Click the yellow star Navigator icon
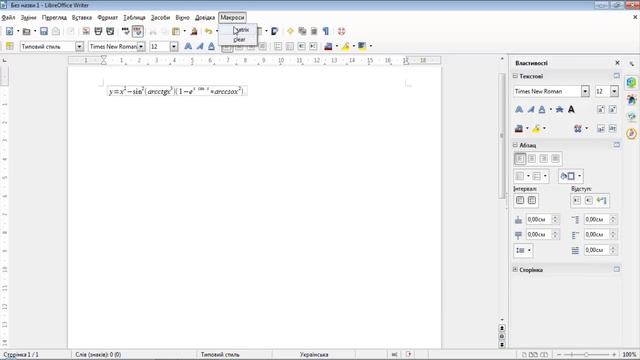The image size is (640, 360). pyautogui.click(x=290, y=31)
